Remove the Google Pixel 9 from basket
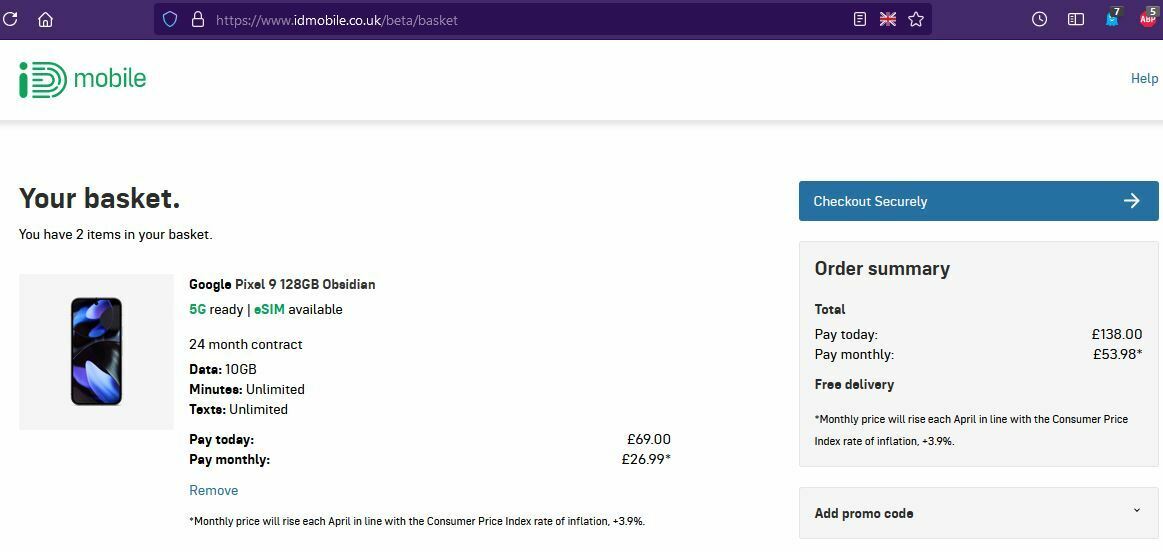 tap(214, 490)
